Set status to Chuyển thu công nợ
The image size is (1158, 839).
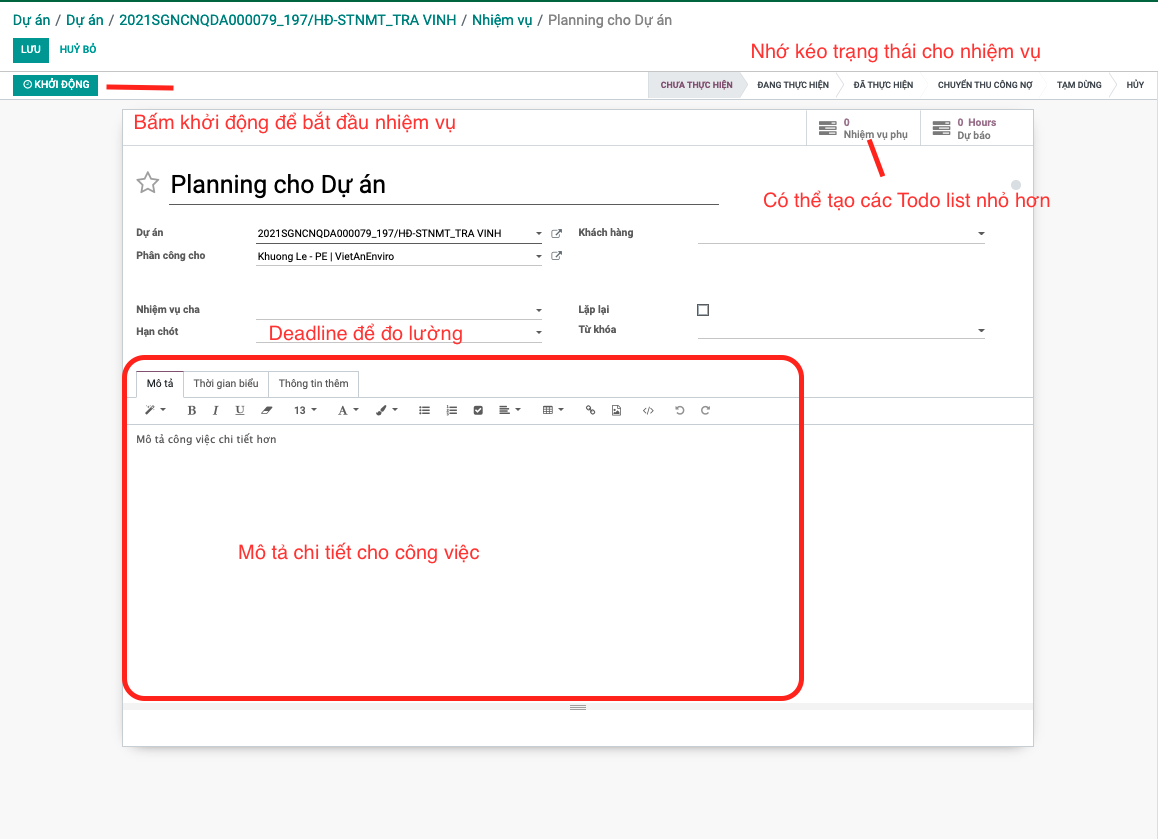pyautogui.click(x=984, y=85)
